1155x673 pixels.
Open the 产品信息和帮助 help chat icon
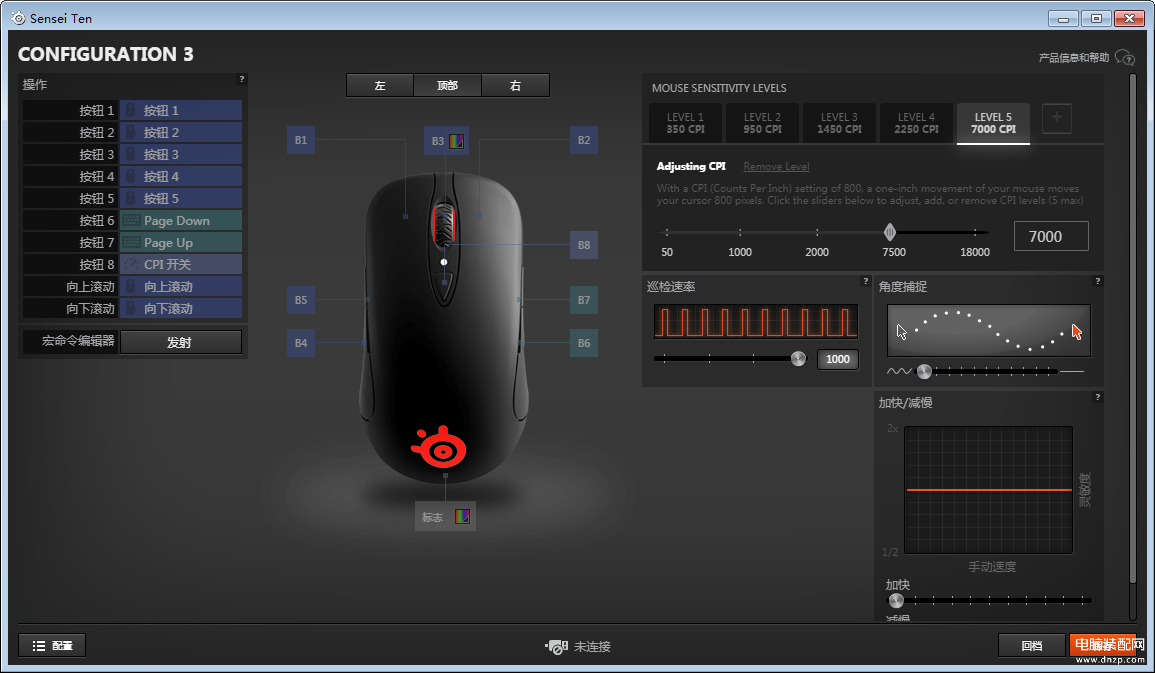(x=1125, y=57)
